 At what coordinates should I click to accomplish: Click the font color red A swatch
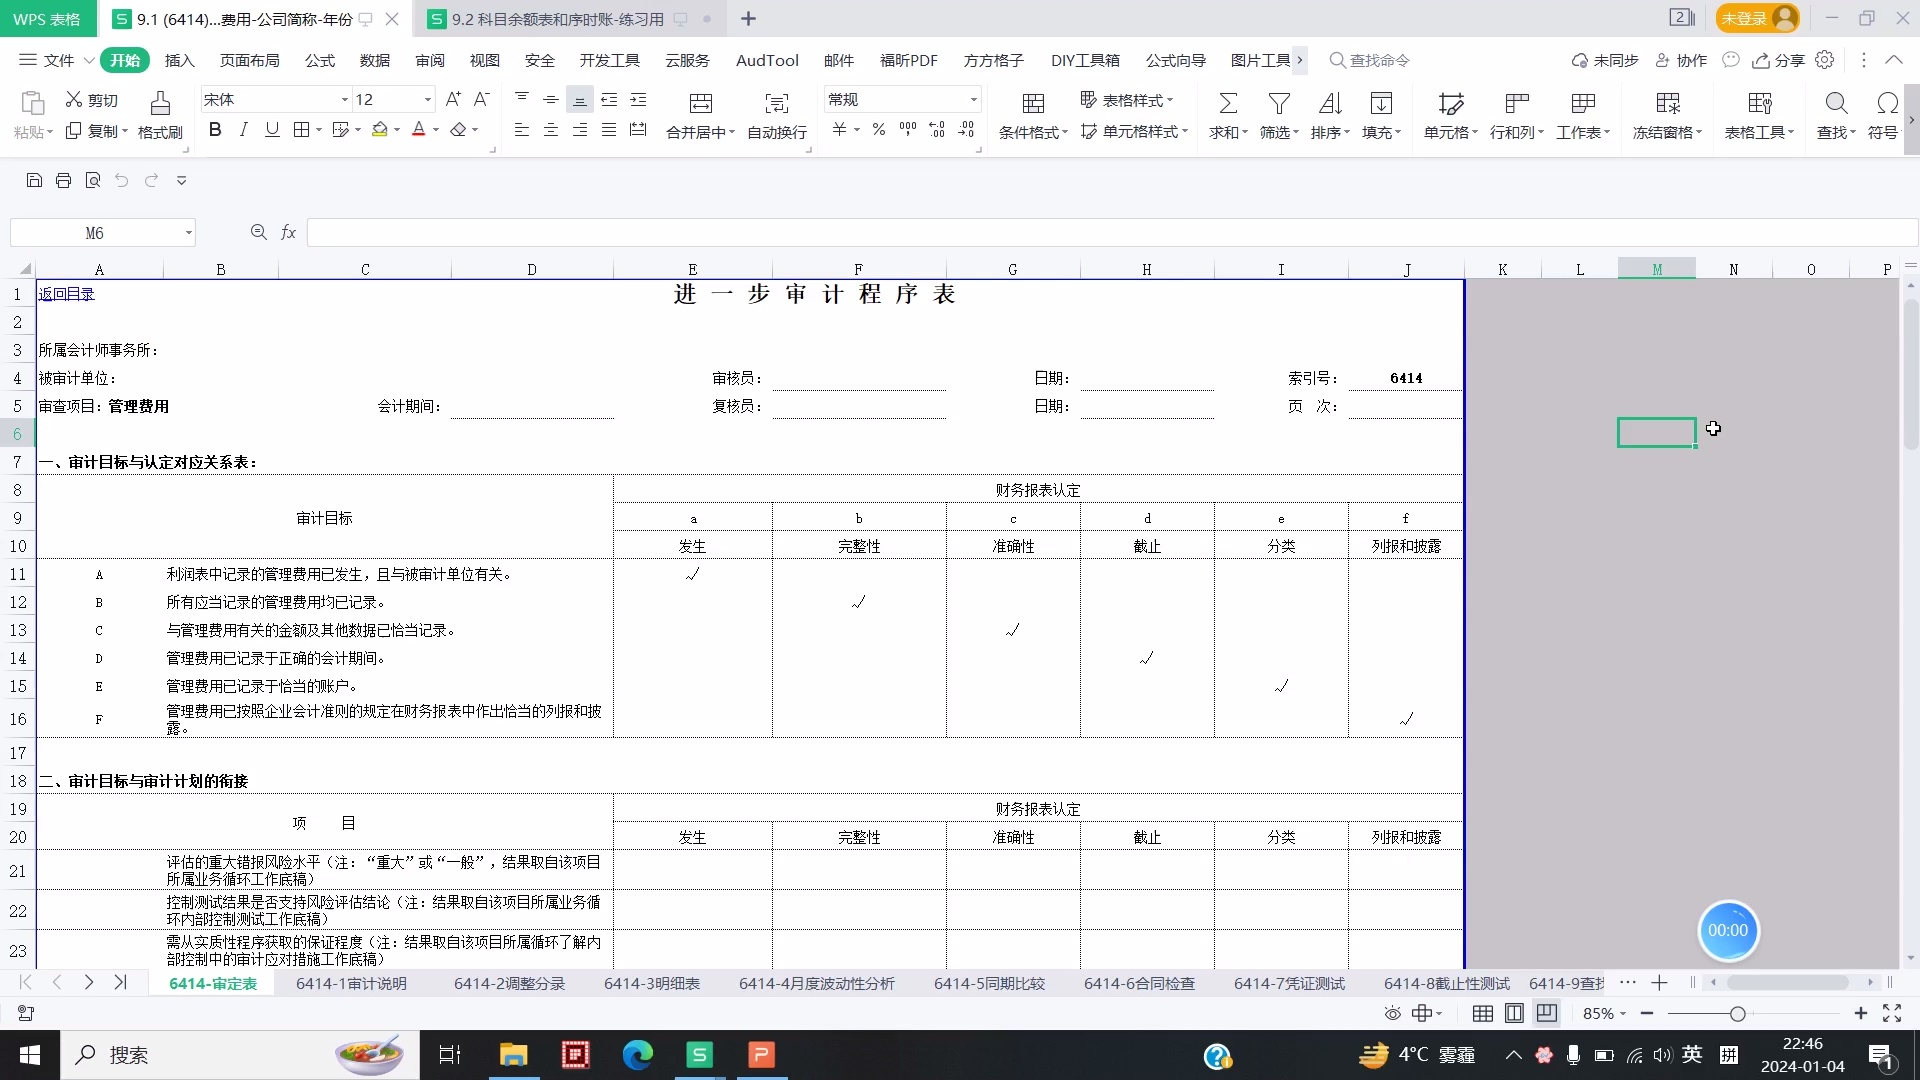(419, 130)
